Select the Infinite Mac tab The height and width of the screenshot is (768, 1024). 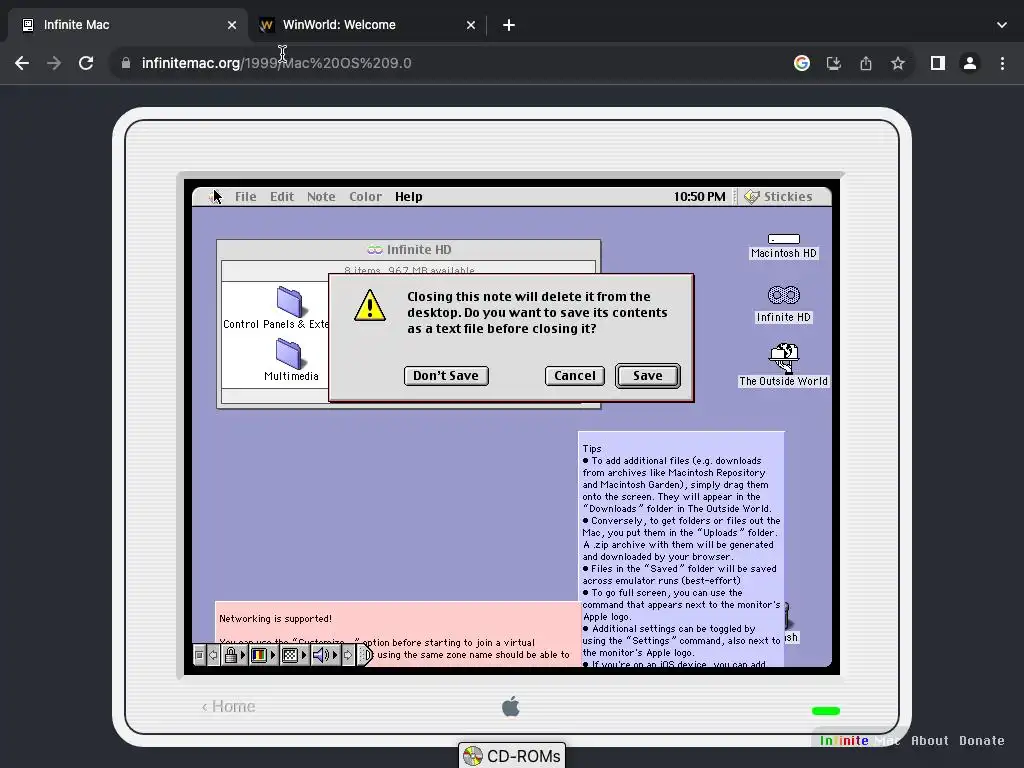(127, 25)
